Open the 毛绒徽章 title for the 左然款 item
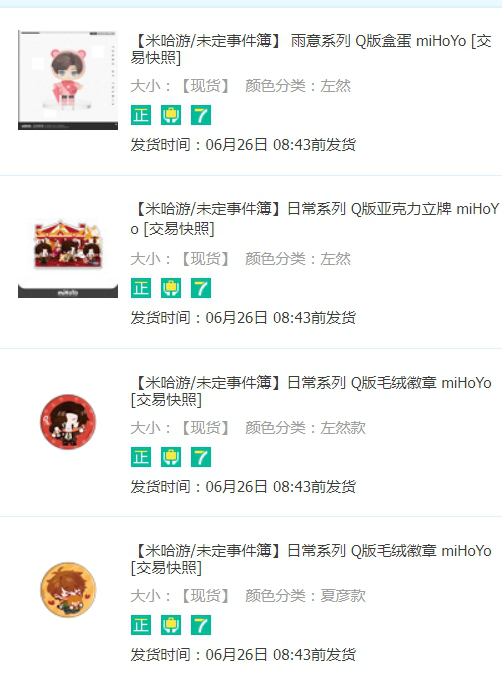 (x=311, y=391)
